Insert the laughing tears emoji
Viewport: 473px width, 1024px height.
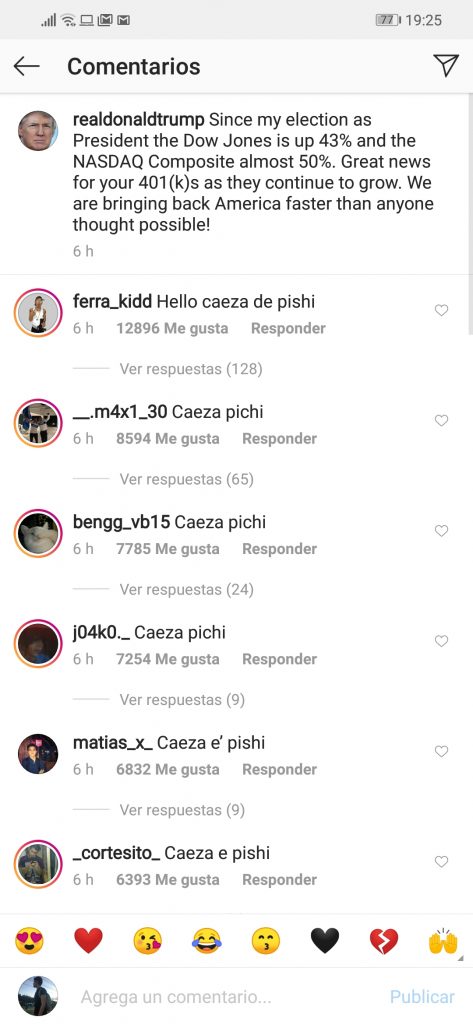point(206,941)
